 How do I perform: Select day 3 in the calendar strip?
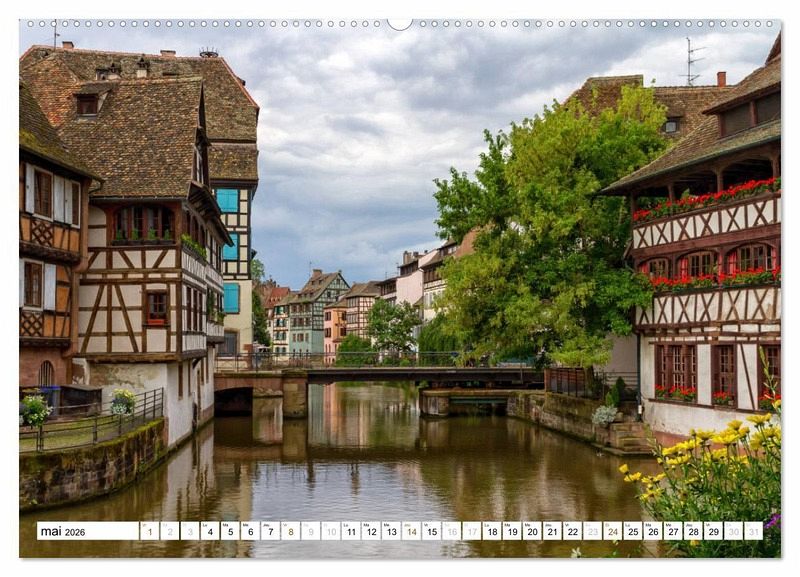190,531
